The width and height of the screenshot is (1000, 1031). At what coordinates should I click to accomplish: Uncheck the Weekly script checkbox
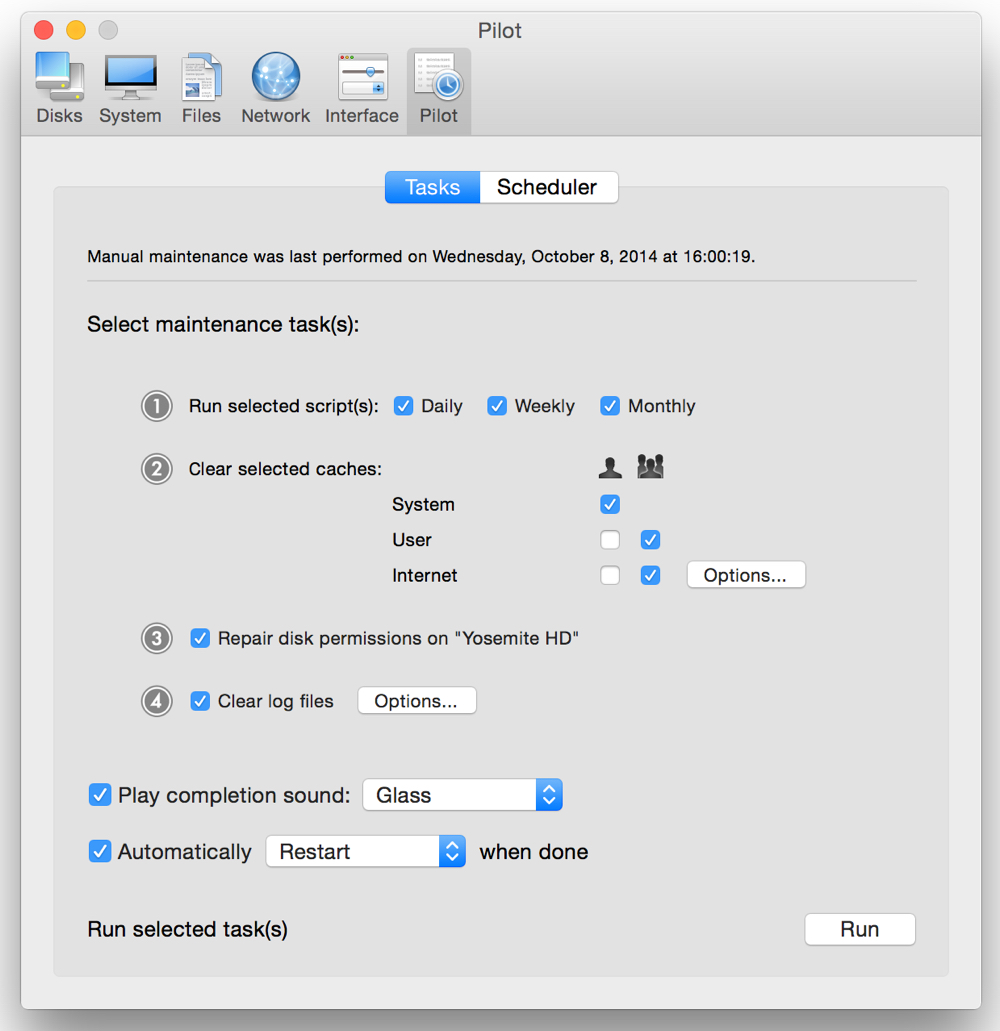click(x=497, y=406)
